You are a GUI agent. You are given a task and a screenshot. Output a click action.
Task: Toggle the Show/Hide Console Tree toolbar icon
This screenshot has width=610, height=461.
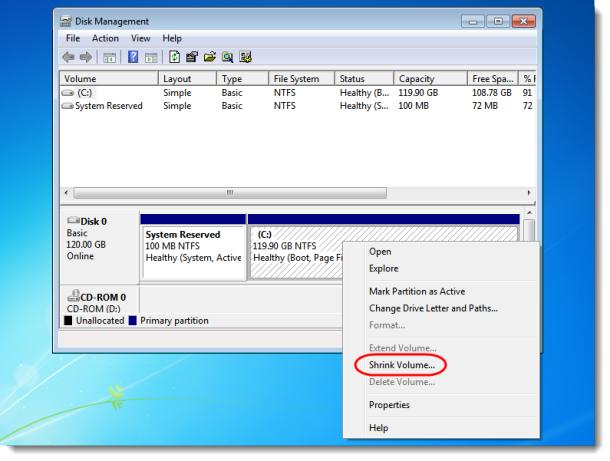click(x=108, y=57)
